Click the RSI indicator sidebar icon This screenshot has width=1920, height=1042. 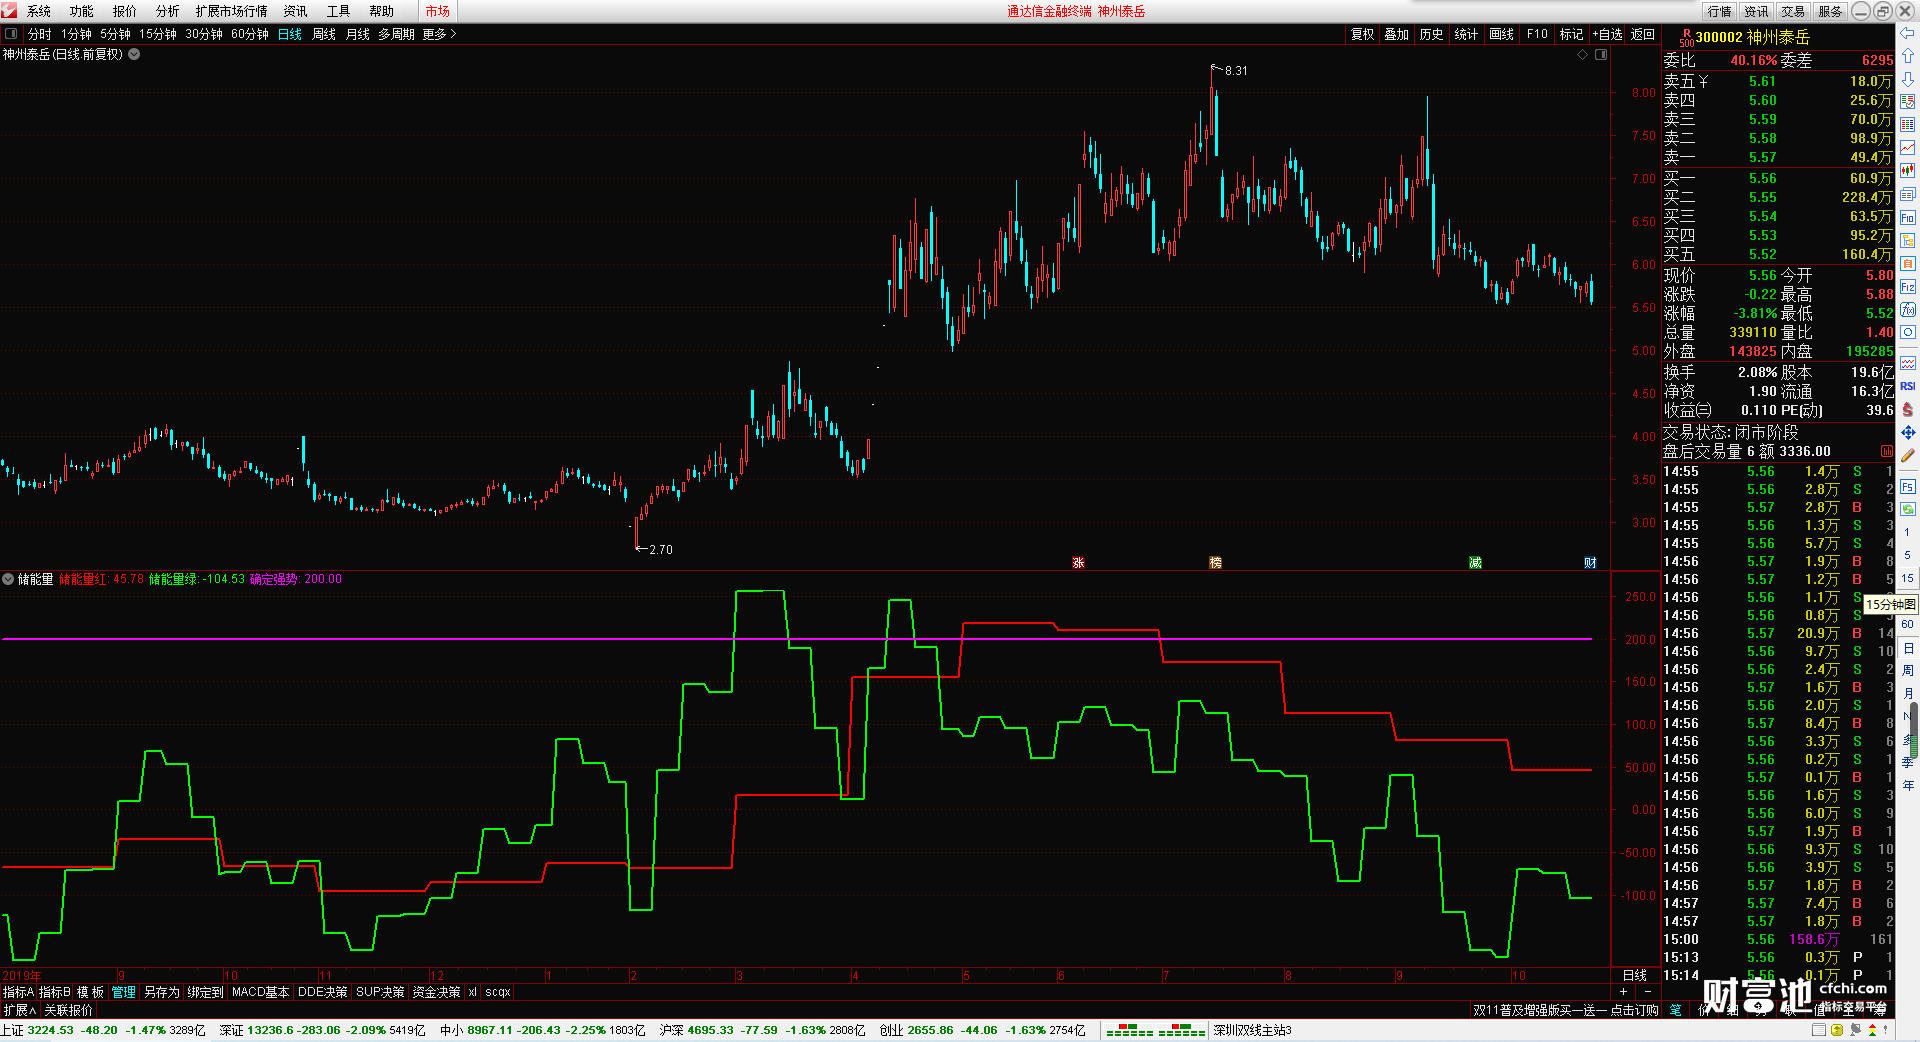[1907, 386]
